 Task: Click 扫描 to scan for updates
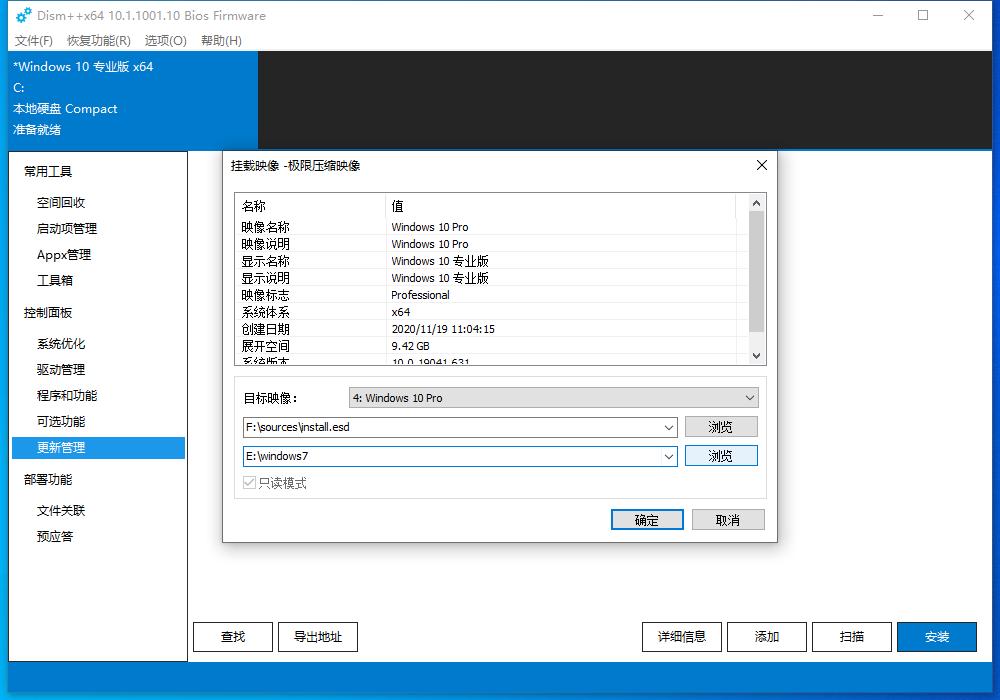tap(851, 636)
